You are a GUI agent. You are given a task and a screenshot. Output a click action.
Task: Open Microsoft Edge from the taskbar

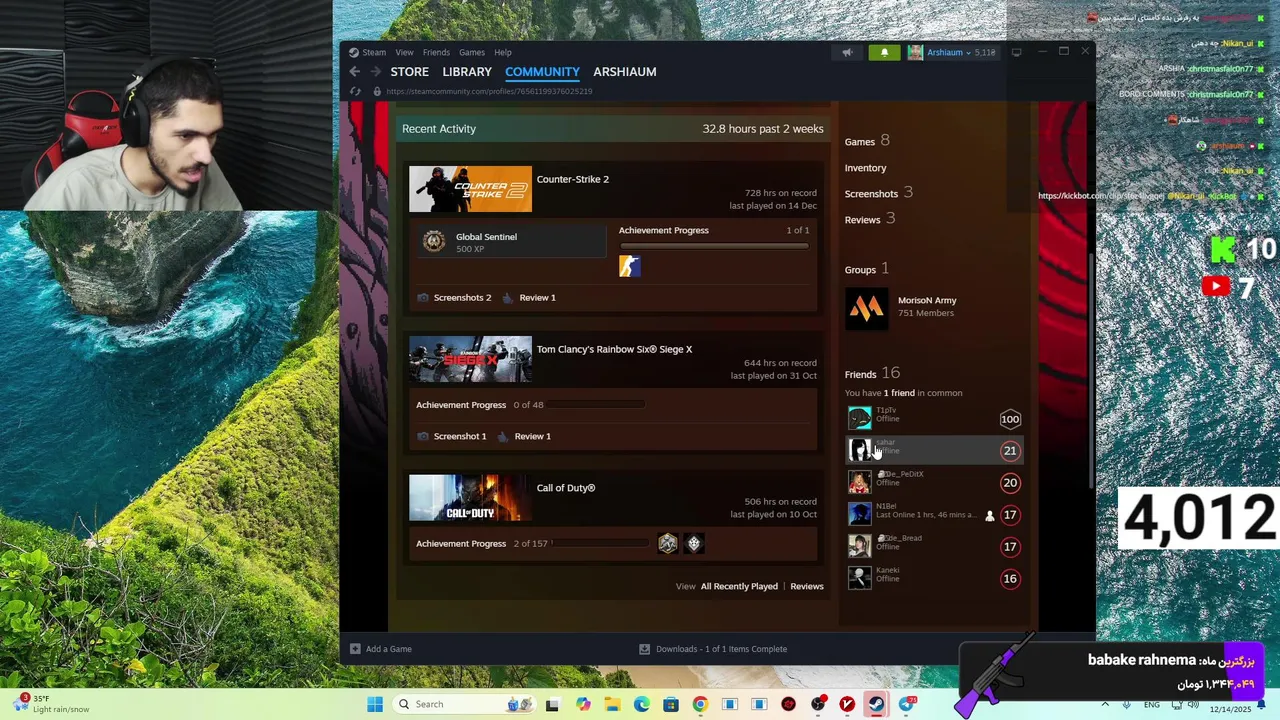(641, 704)
